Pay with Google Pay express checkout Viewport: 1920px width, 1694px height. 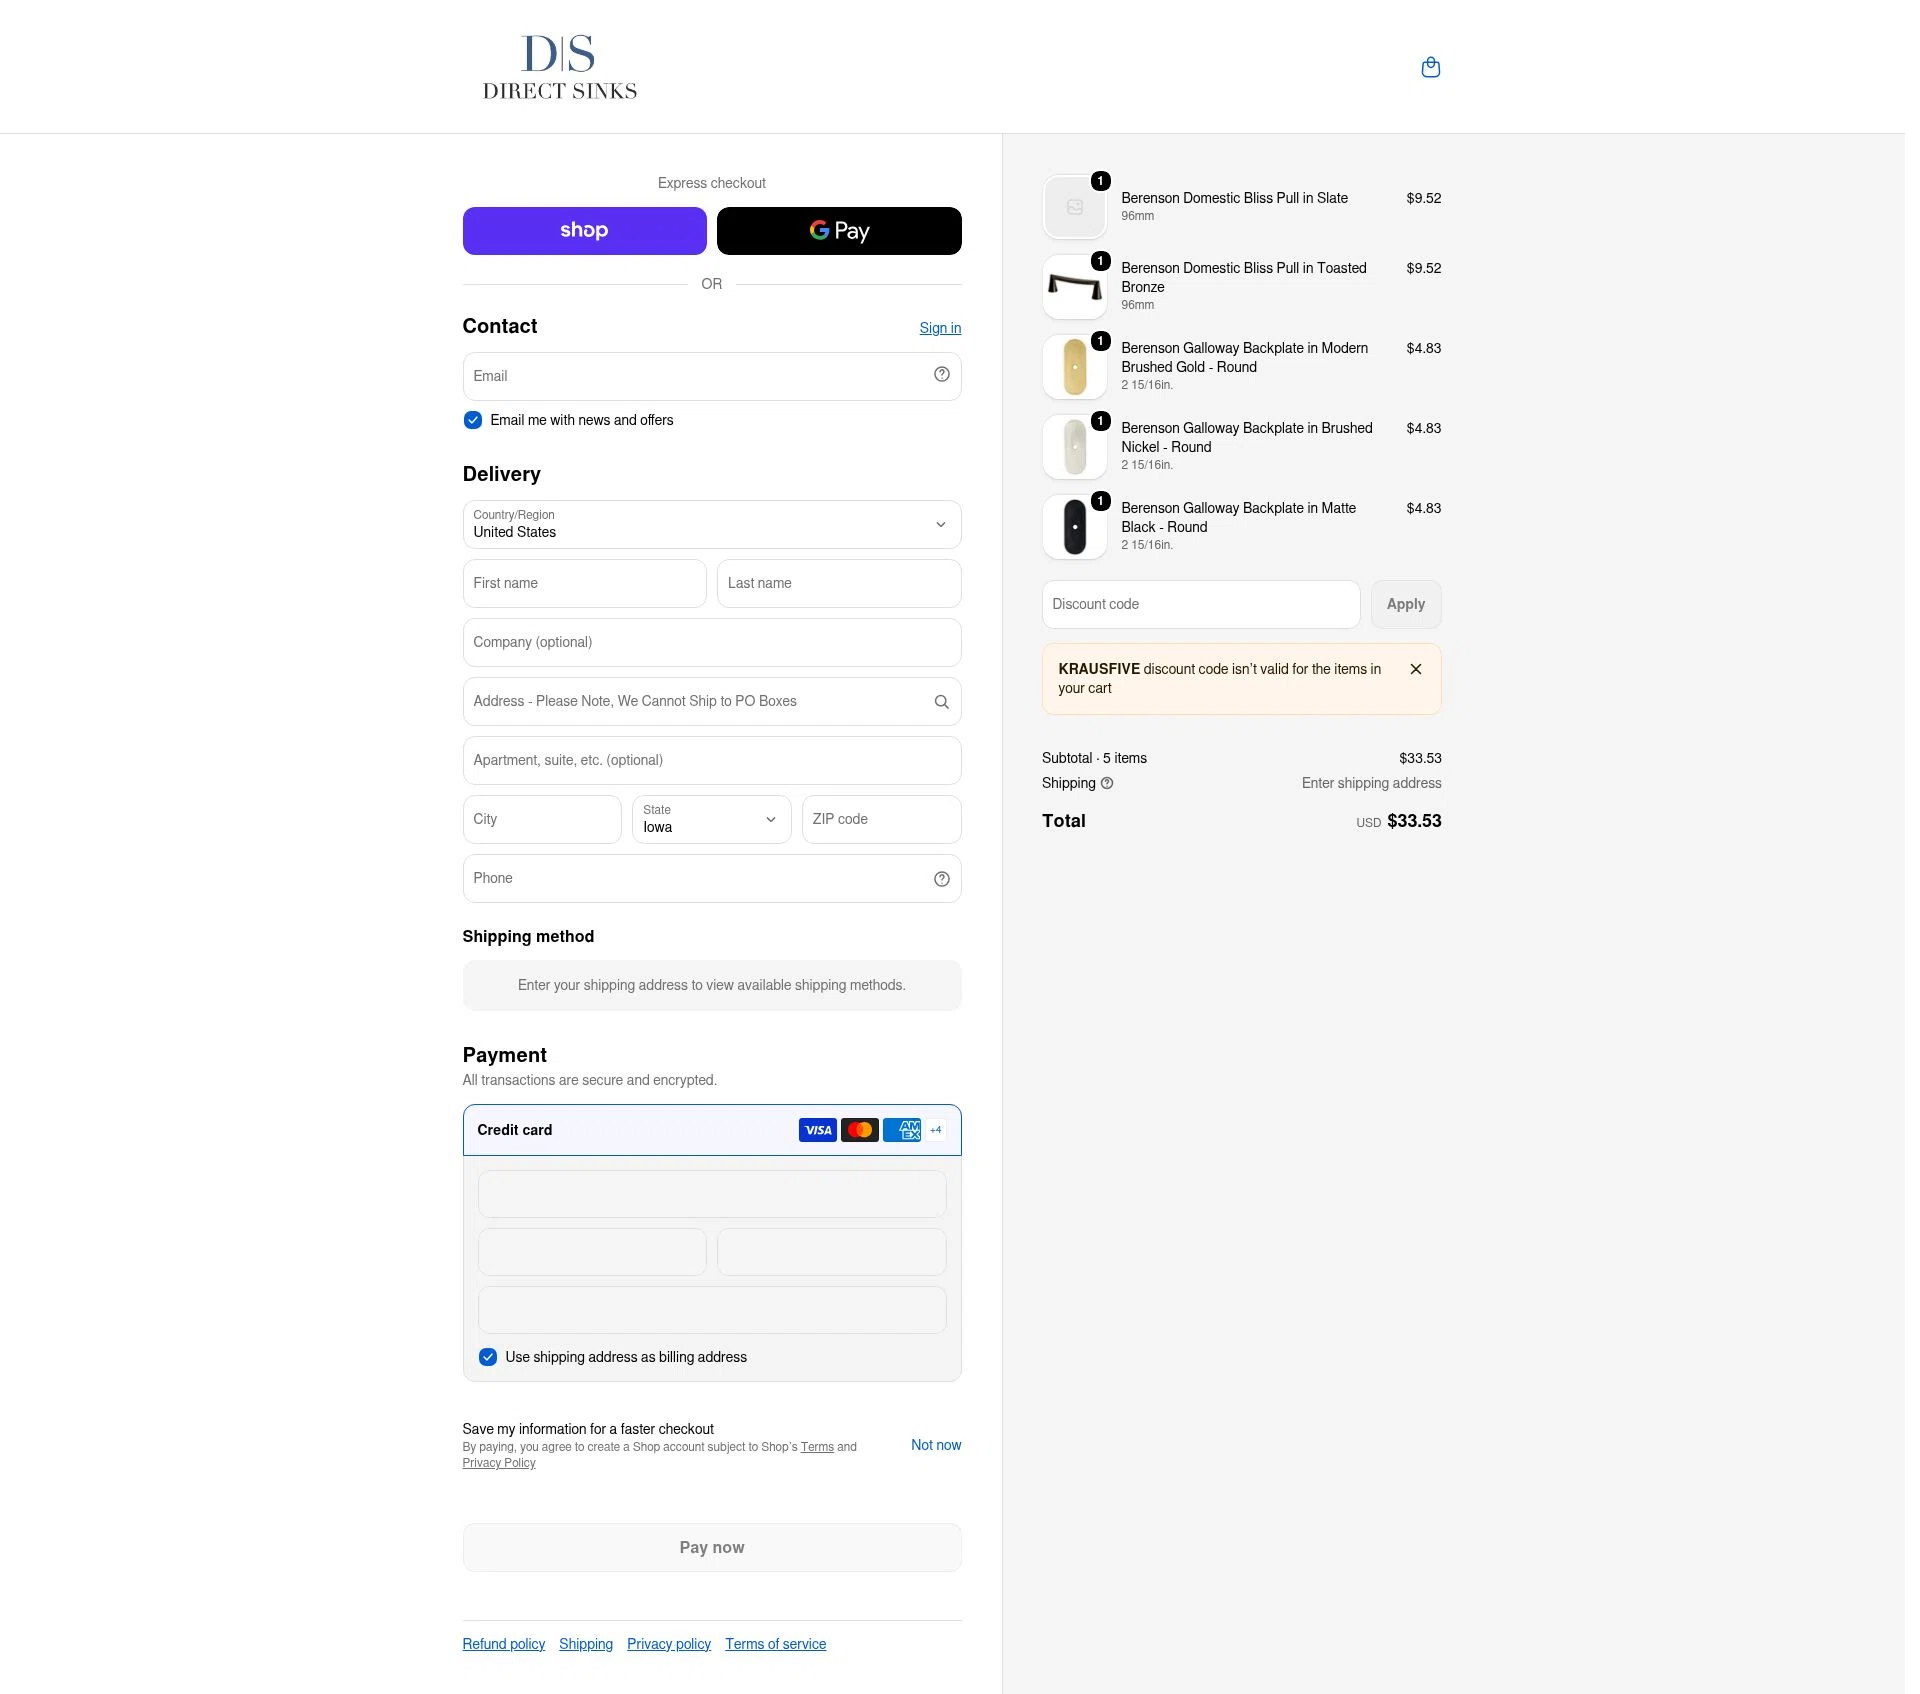click(x=839, y=231)
